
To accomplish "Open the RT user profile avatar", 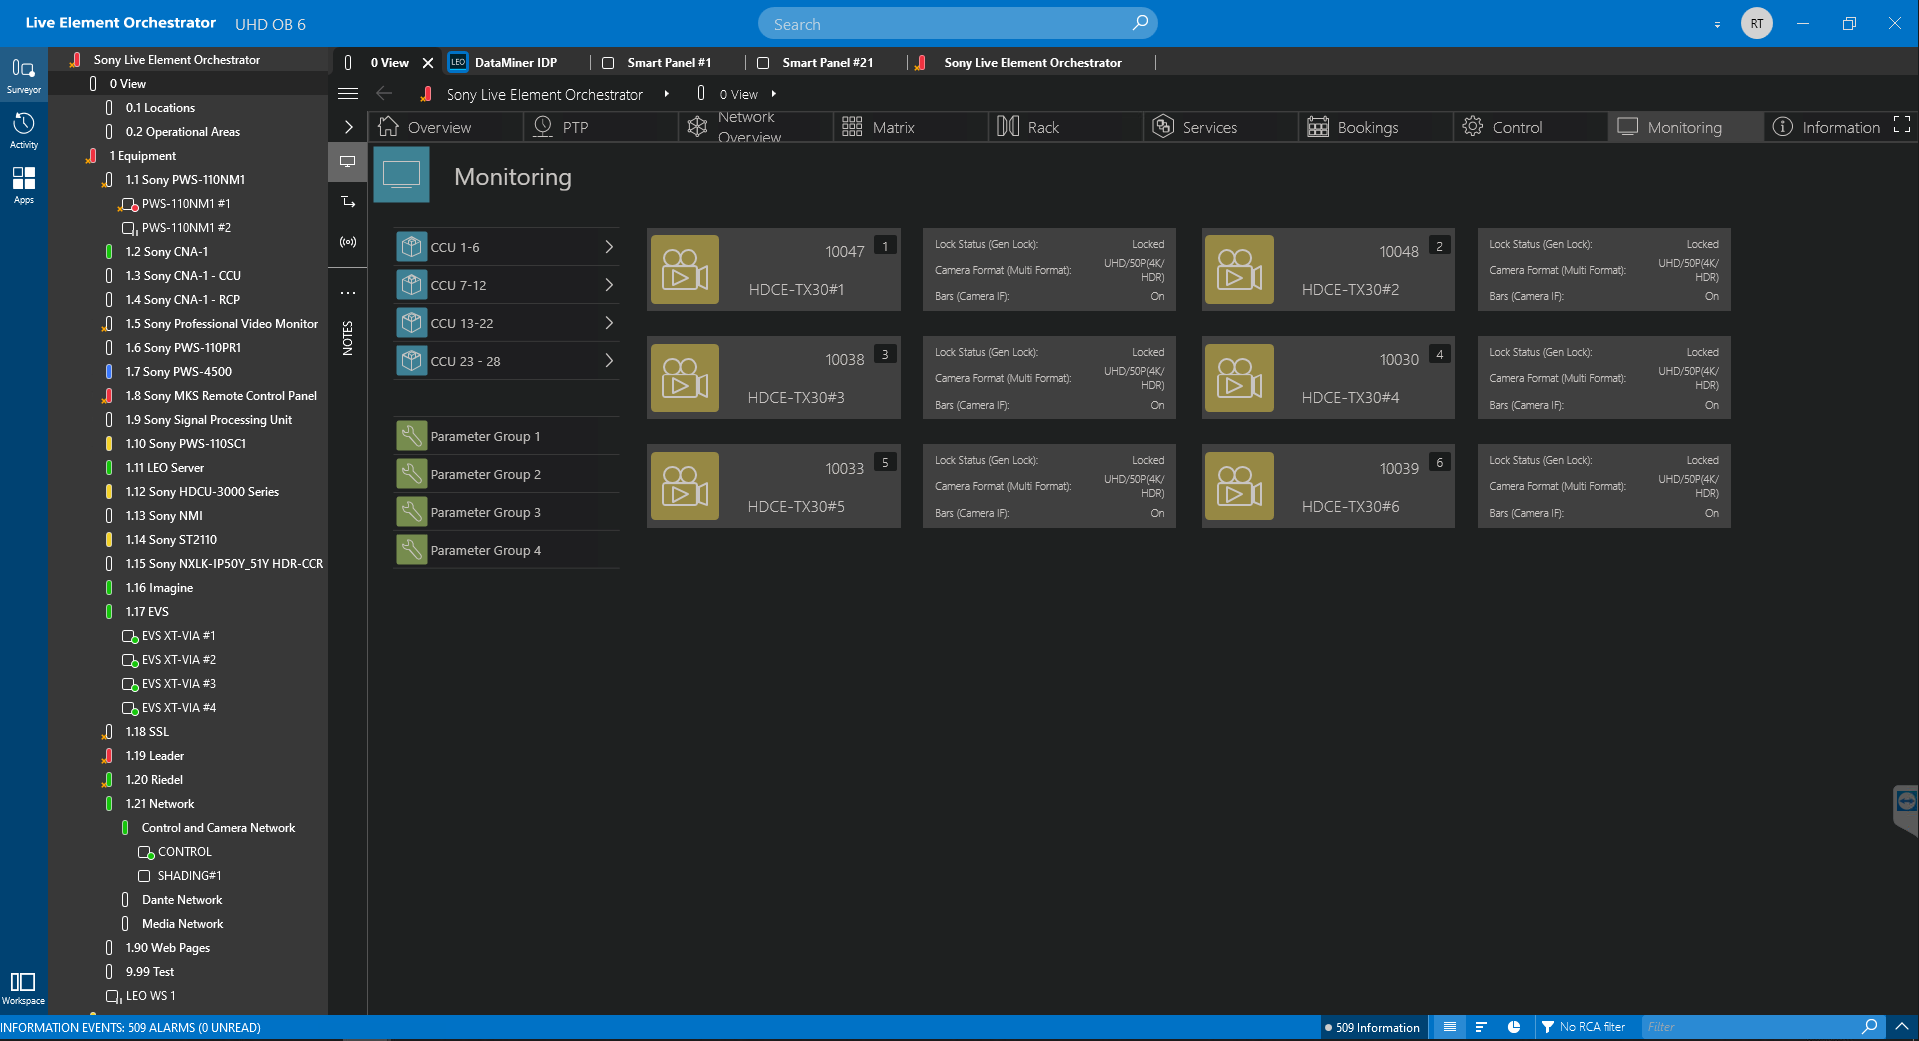I will click(1757, 23).
